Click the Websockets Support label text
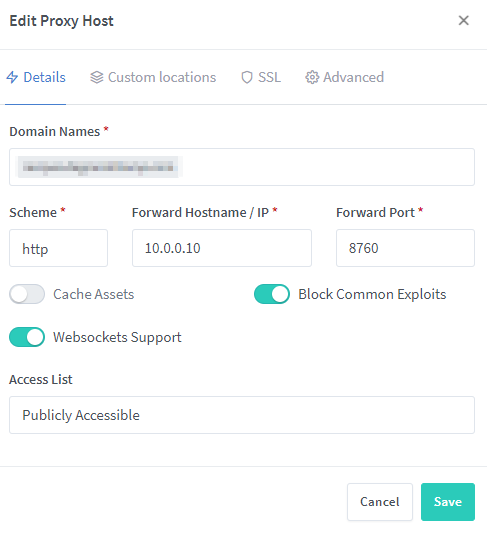Screen dimensions: 487x534 tap(117, 337)
